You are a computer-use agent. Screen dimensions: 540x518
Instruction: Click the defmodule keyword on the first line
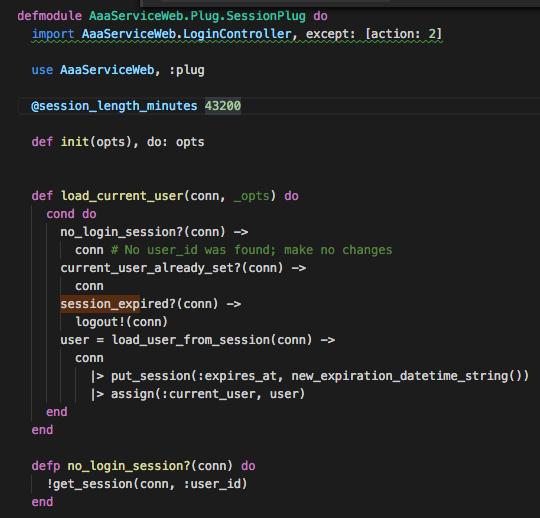(x=50, y=16)
